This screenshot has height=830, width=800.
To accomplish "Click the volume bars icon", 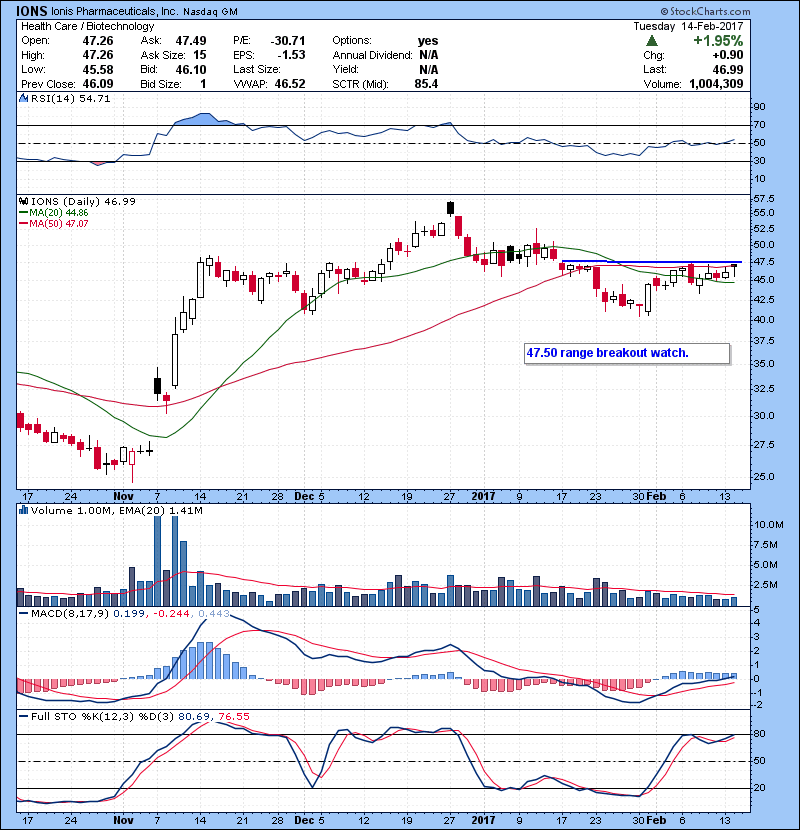I will click(23, 510).
